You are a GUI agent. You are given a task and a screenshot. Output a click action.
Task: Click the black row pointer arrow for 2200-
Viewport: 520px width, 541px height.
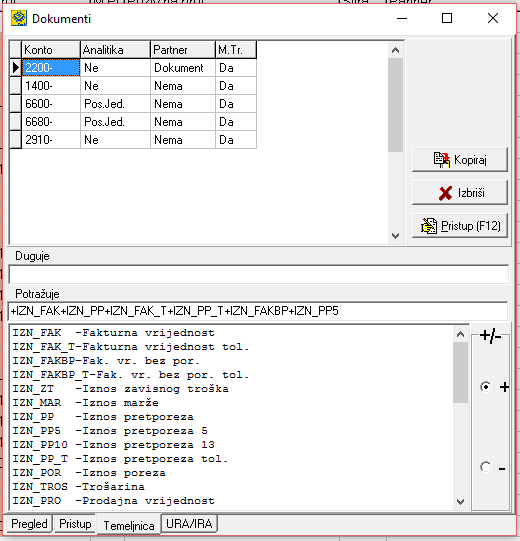click(15, 68)
